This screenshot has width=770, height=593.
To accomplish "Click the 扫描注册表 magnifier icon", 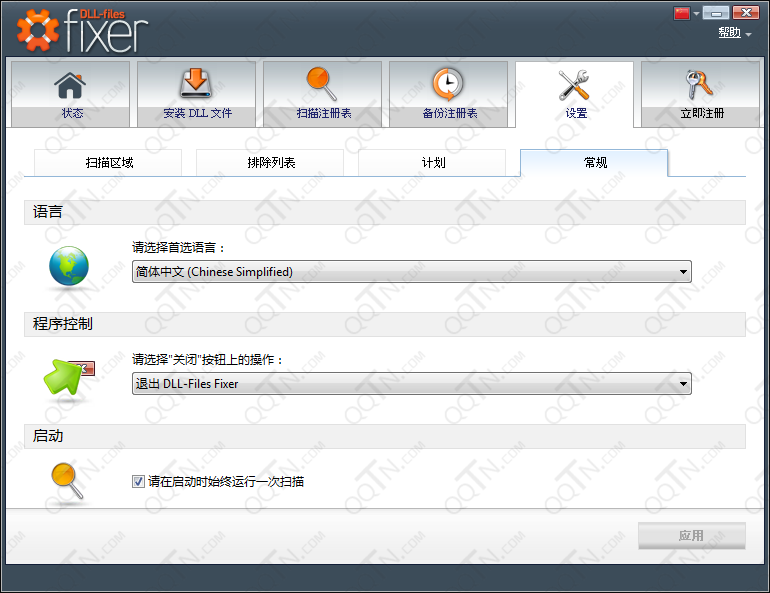I will coord(322,84).
